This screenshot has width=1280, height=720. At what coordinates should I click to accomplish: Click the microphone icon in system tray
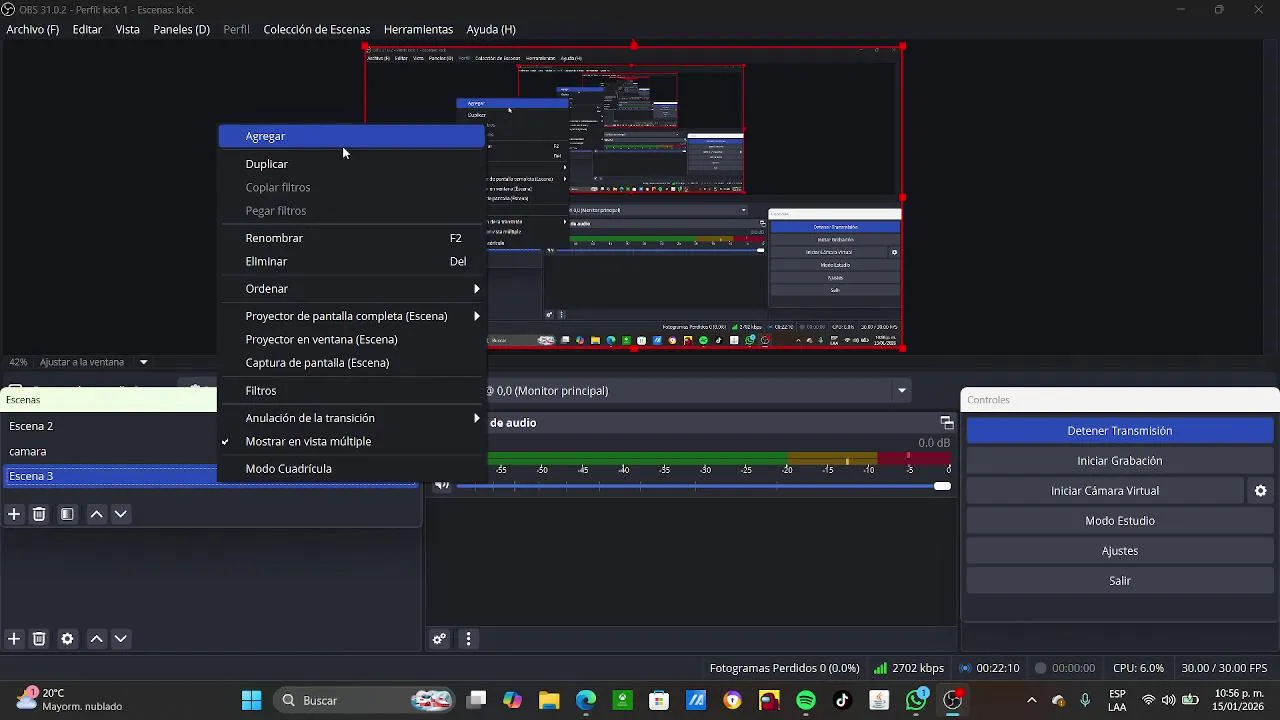[1085, 700]
